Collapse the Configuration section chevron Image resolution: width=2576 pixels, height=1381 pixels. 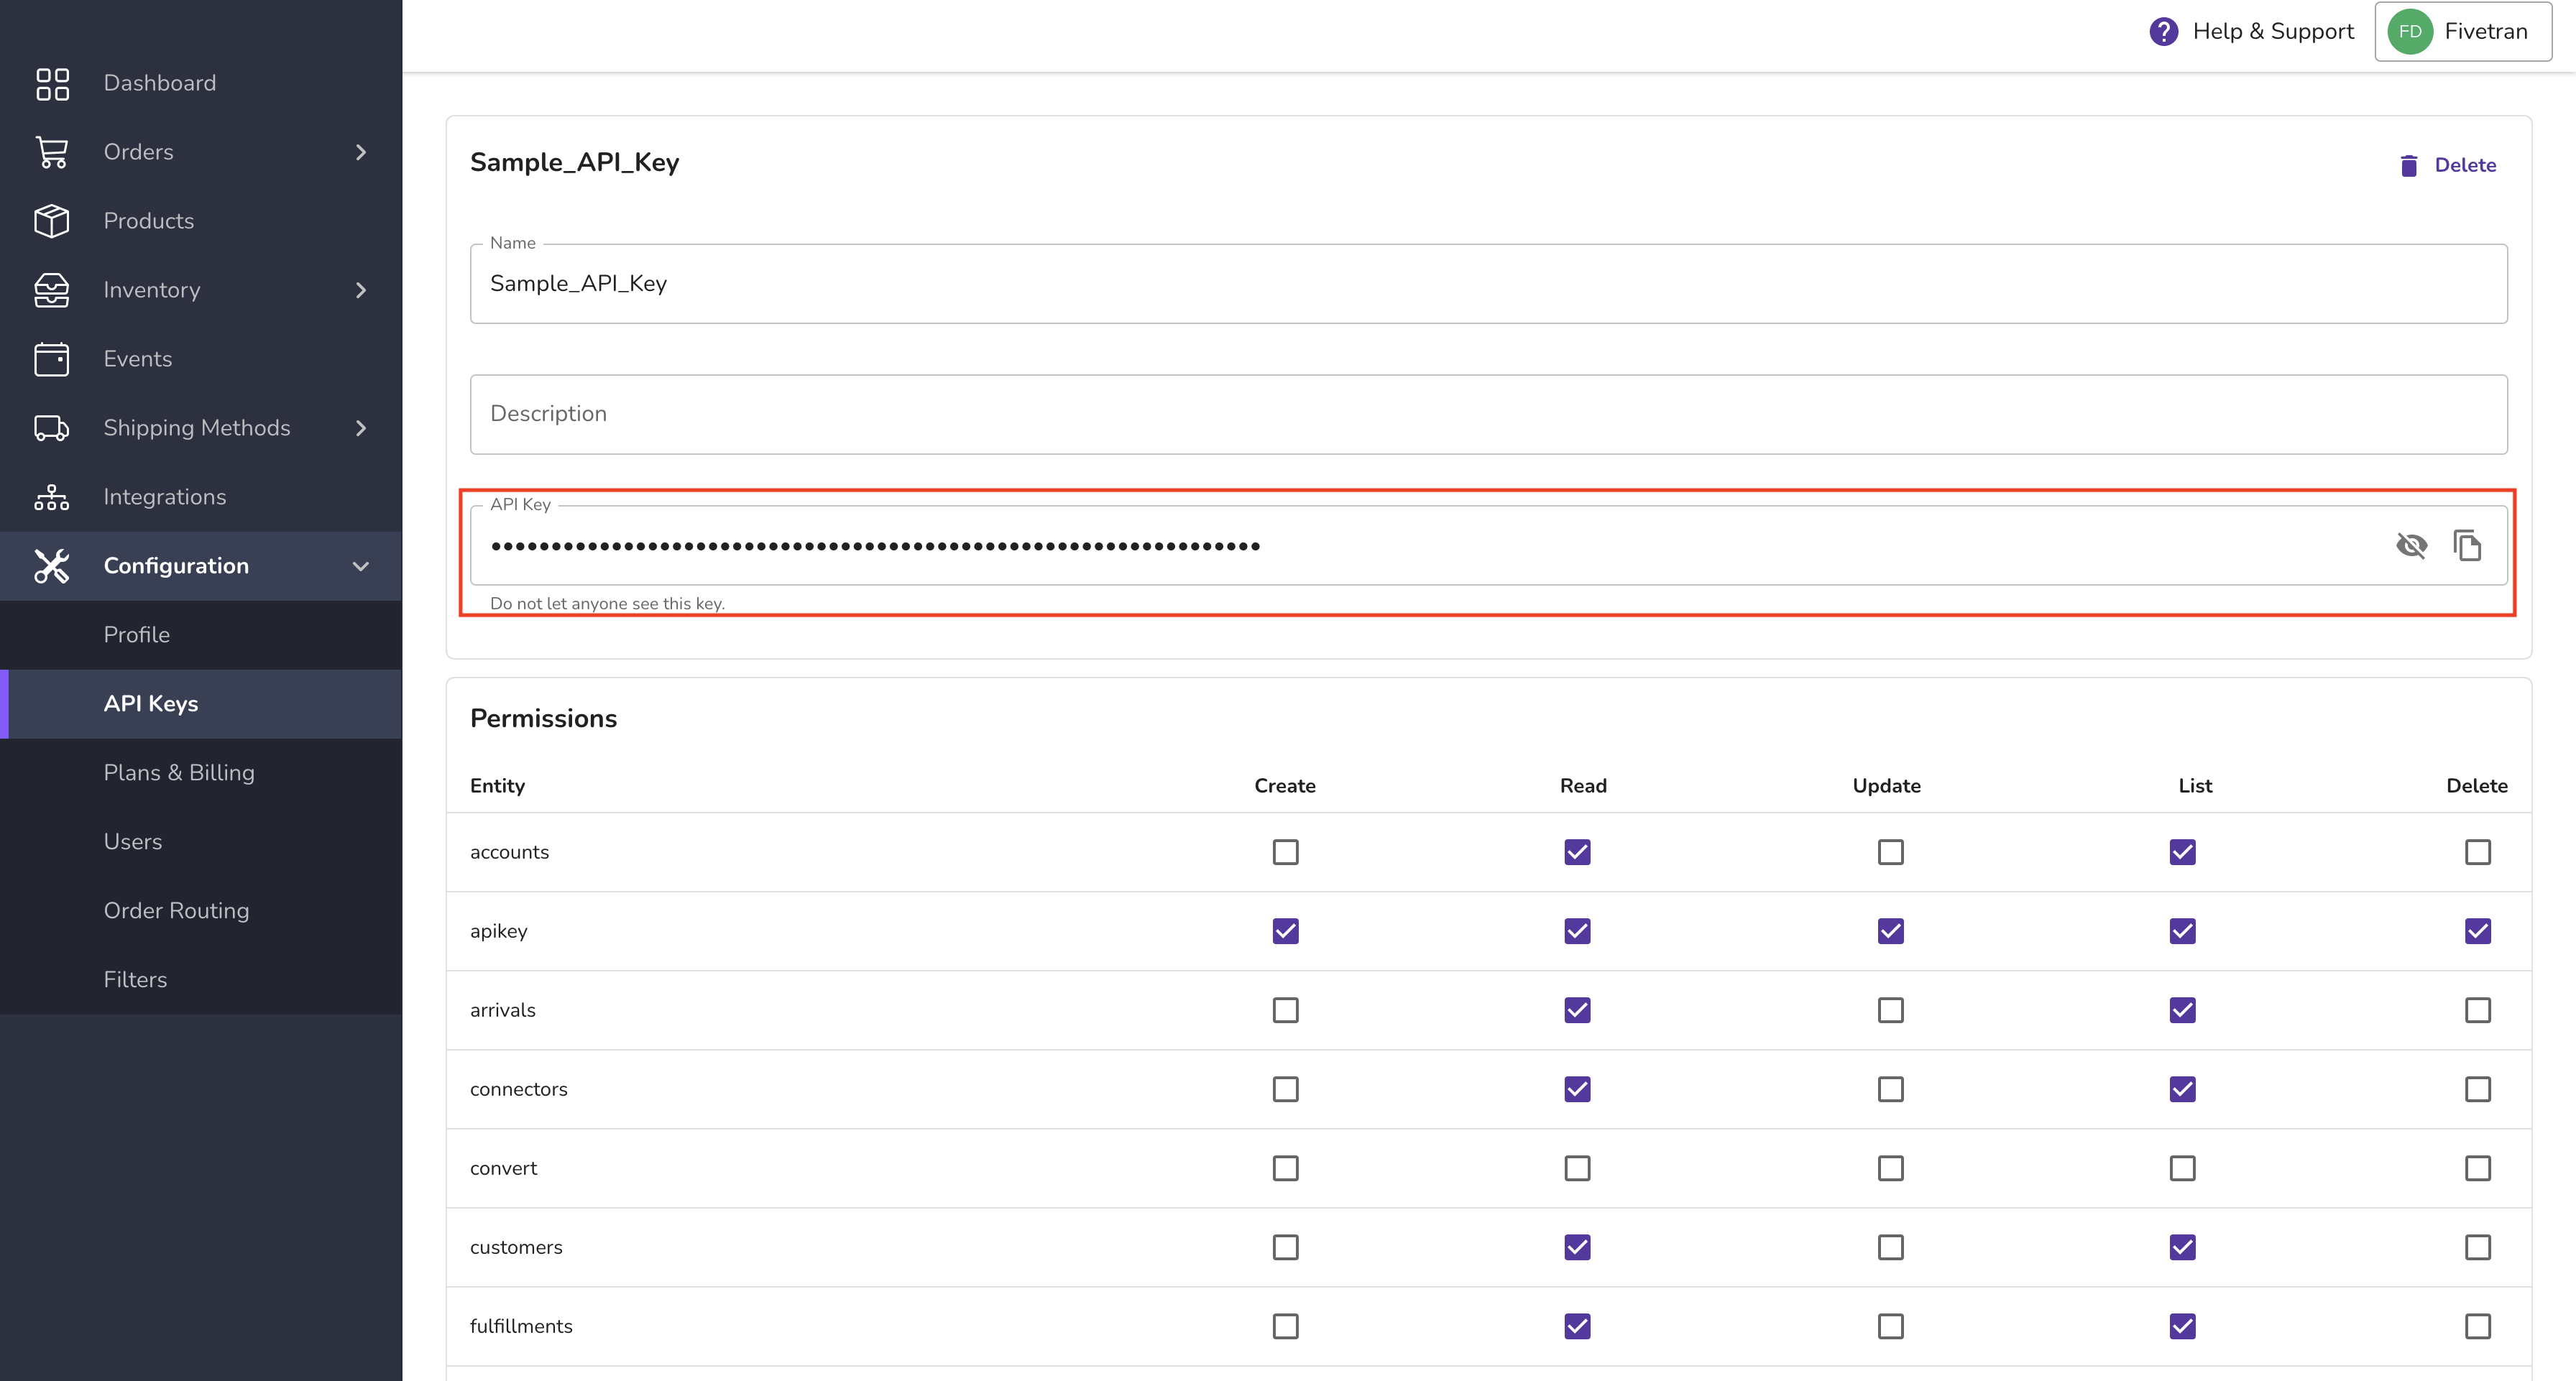click(361, 566)
